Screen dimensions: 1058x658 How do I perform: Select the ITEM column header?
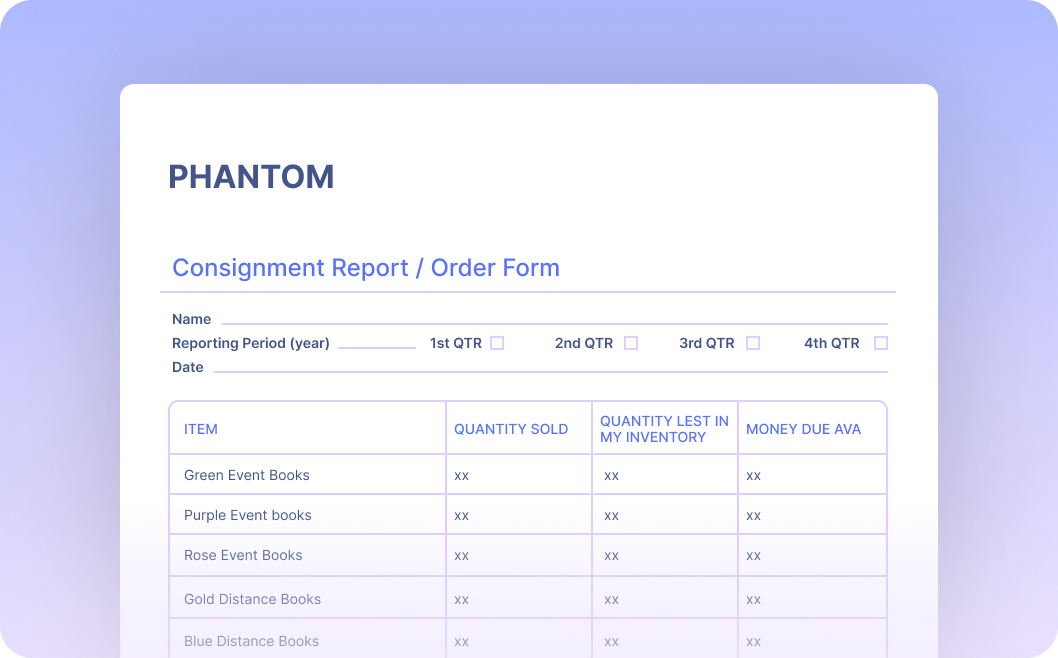(200, 428)
